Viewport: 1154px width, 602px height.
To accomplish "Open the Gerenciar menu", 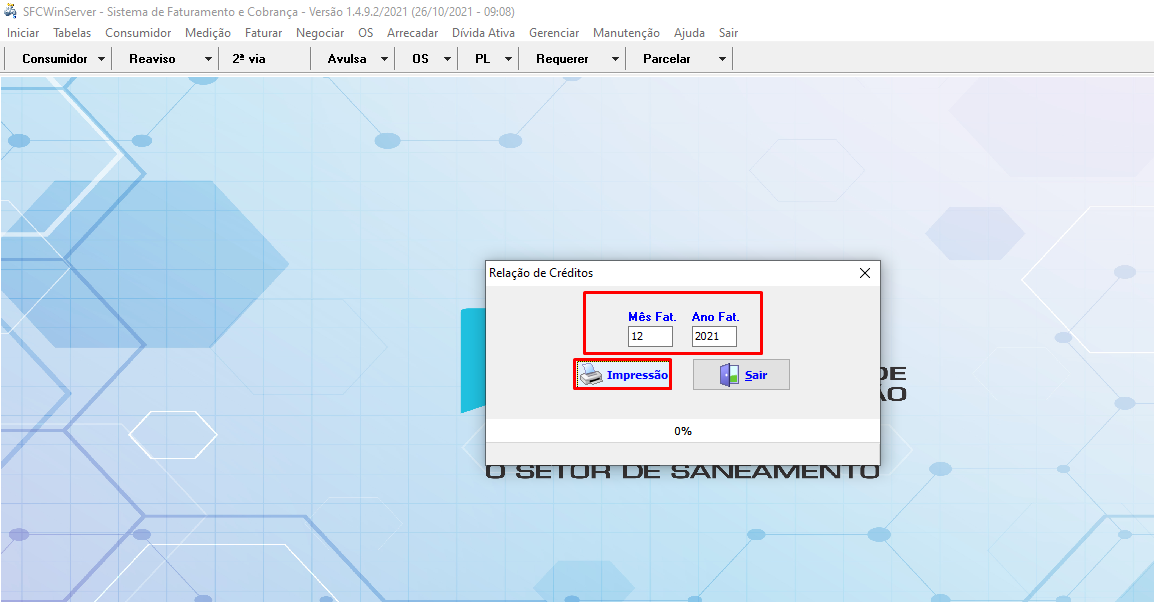I will point(554,33).
